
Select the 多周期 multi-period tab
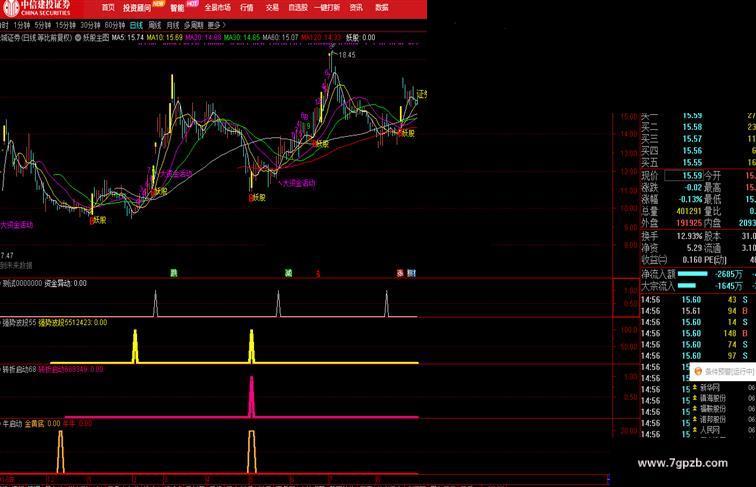pos(194,25)
